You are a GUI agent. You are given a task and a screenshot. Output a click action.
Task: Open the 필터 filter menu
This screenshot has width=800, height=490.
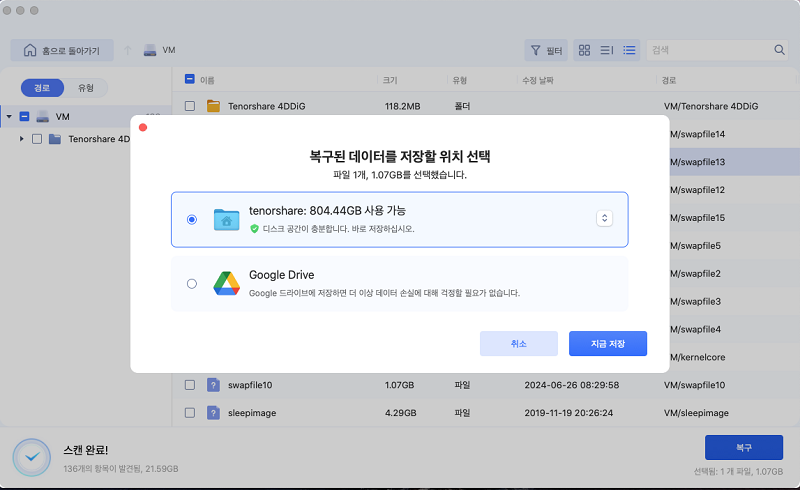546,50
